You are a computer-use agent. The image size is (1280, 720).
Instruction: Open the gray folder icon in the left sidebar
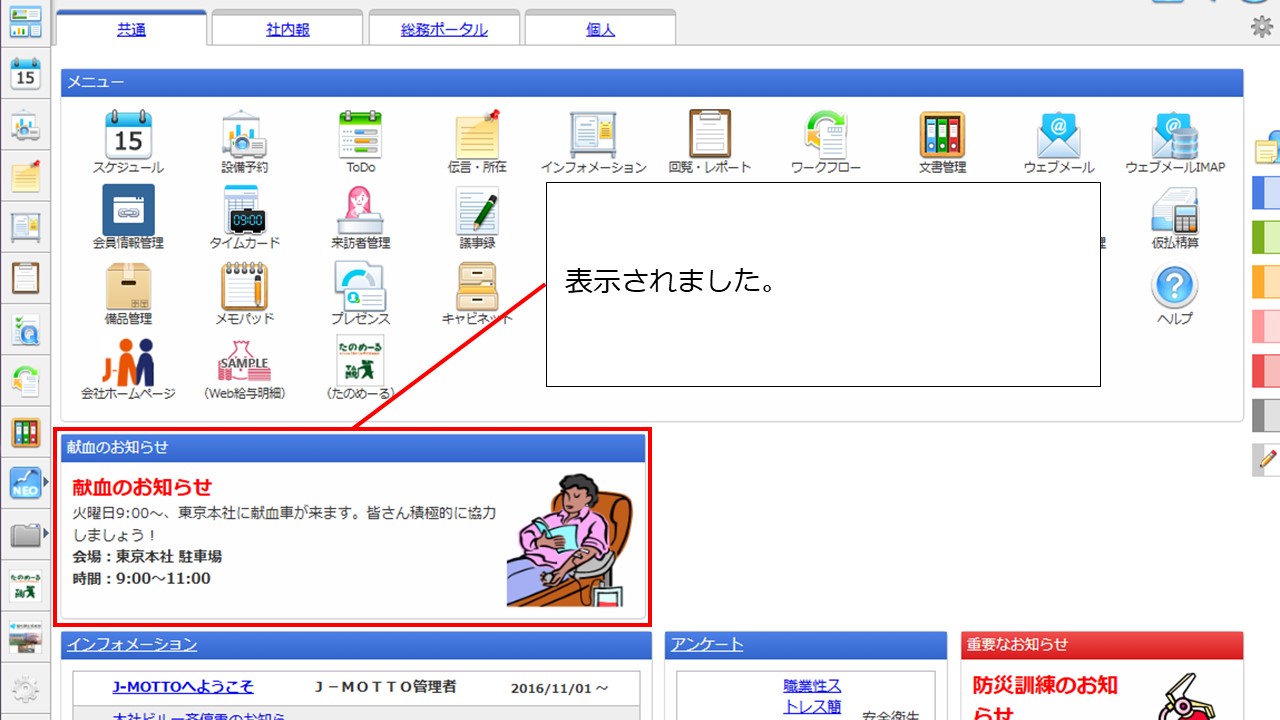coord(25,535)
